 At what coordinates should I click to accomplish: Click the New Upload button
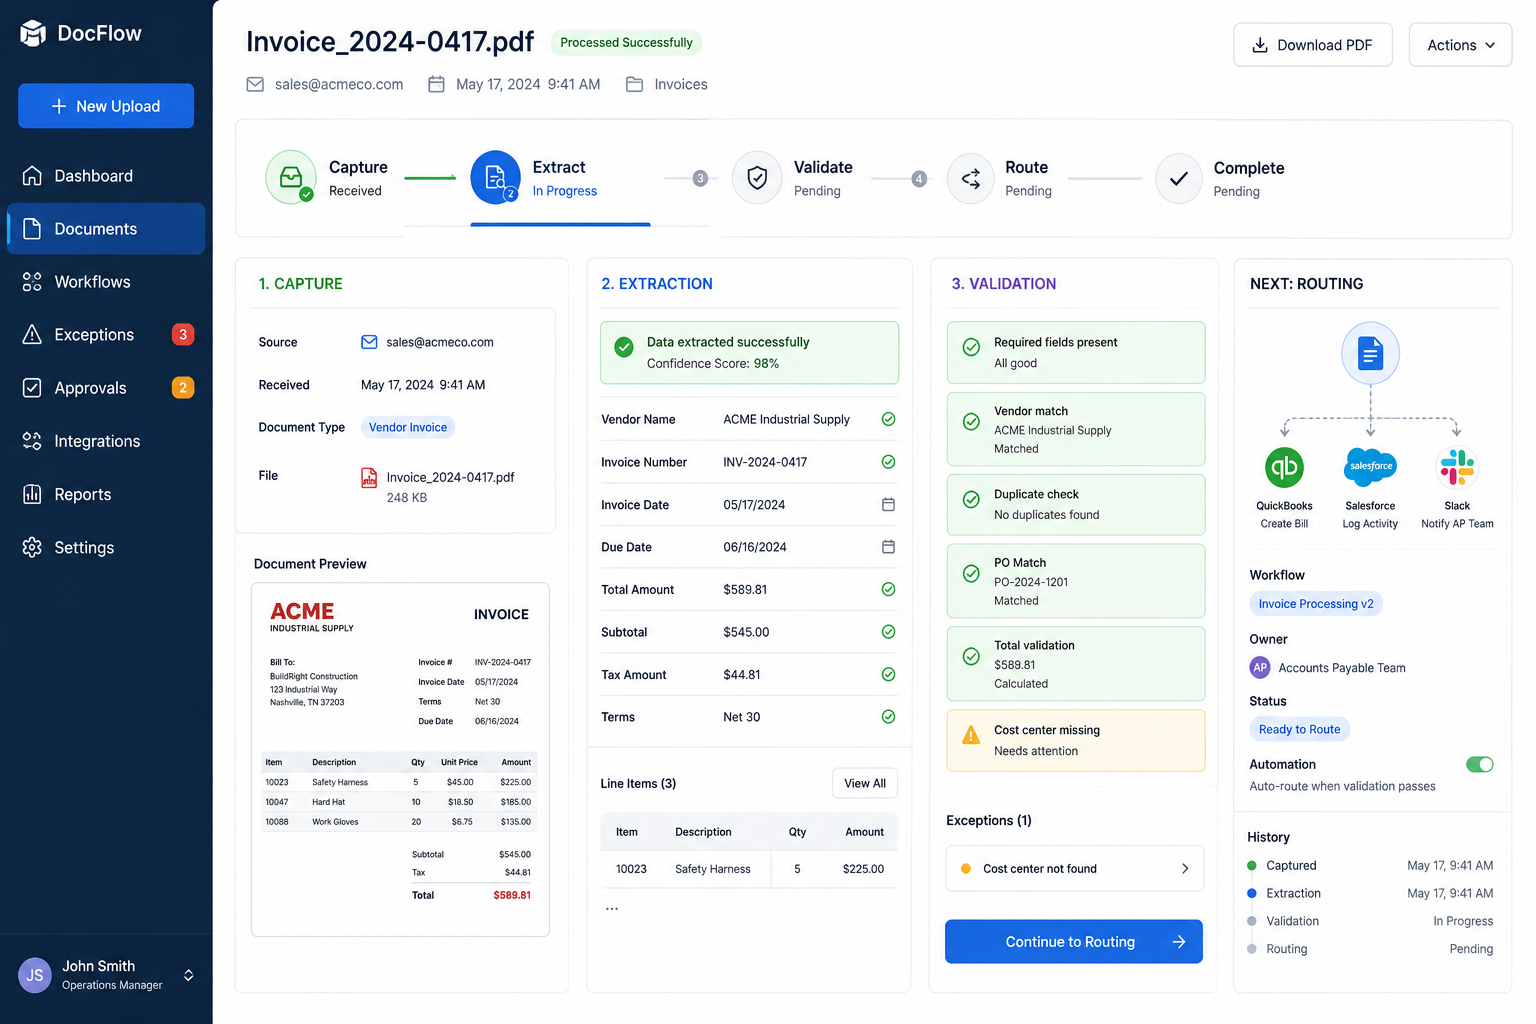pos(106,106)
